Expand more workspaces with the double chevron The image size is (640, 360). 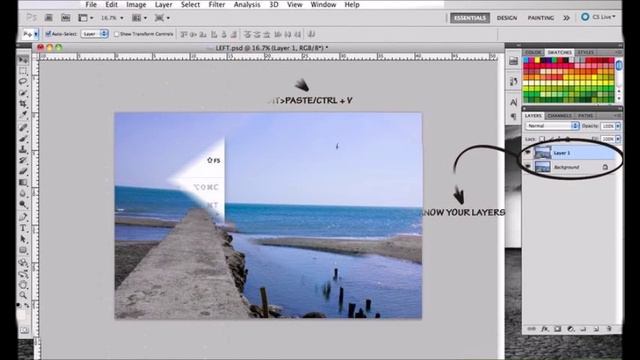566,18
